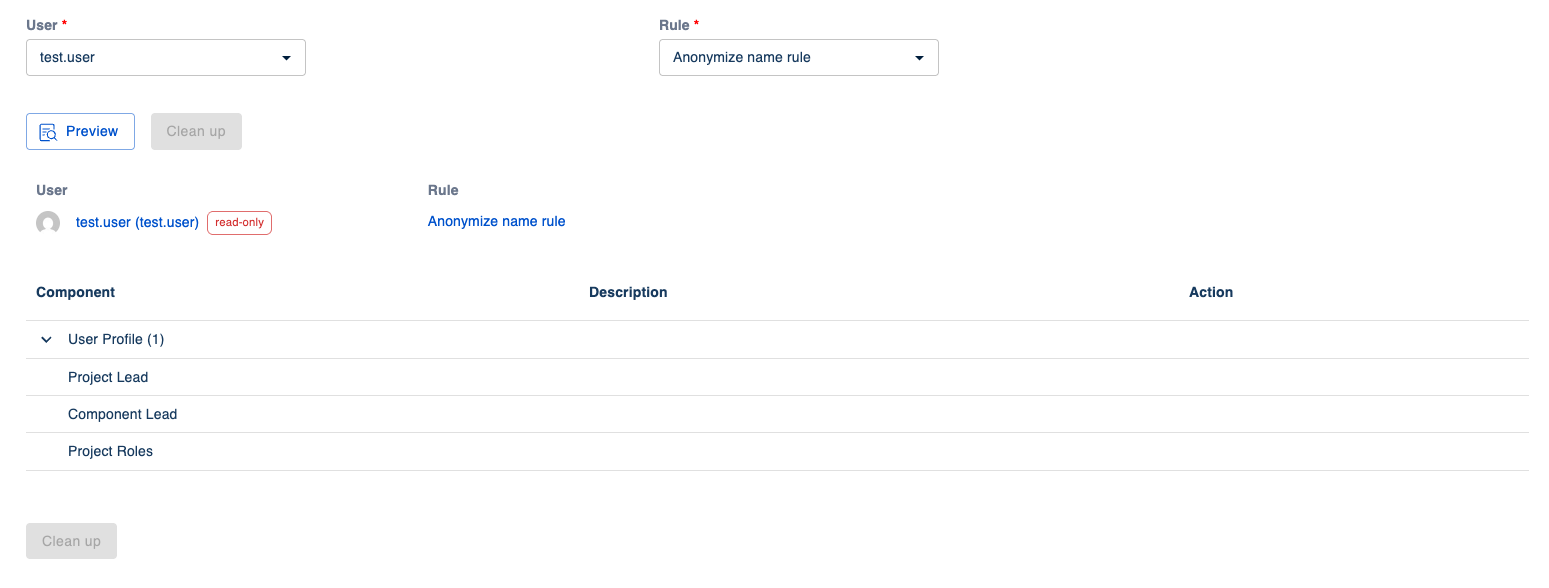Click the Action column header
Screen dimensions: 1549x588
coord(1210,292)
